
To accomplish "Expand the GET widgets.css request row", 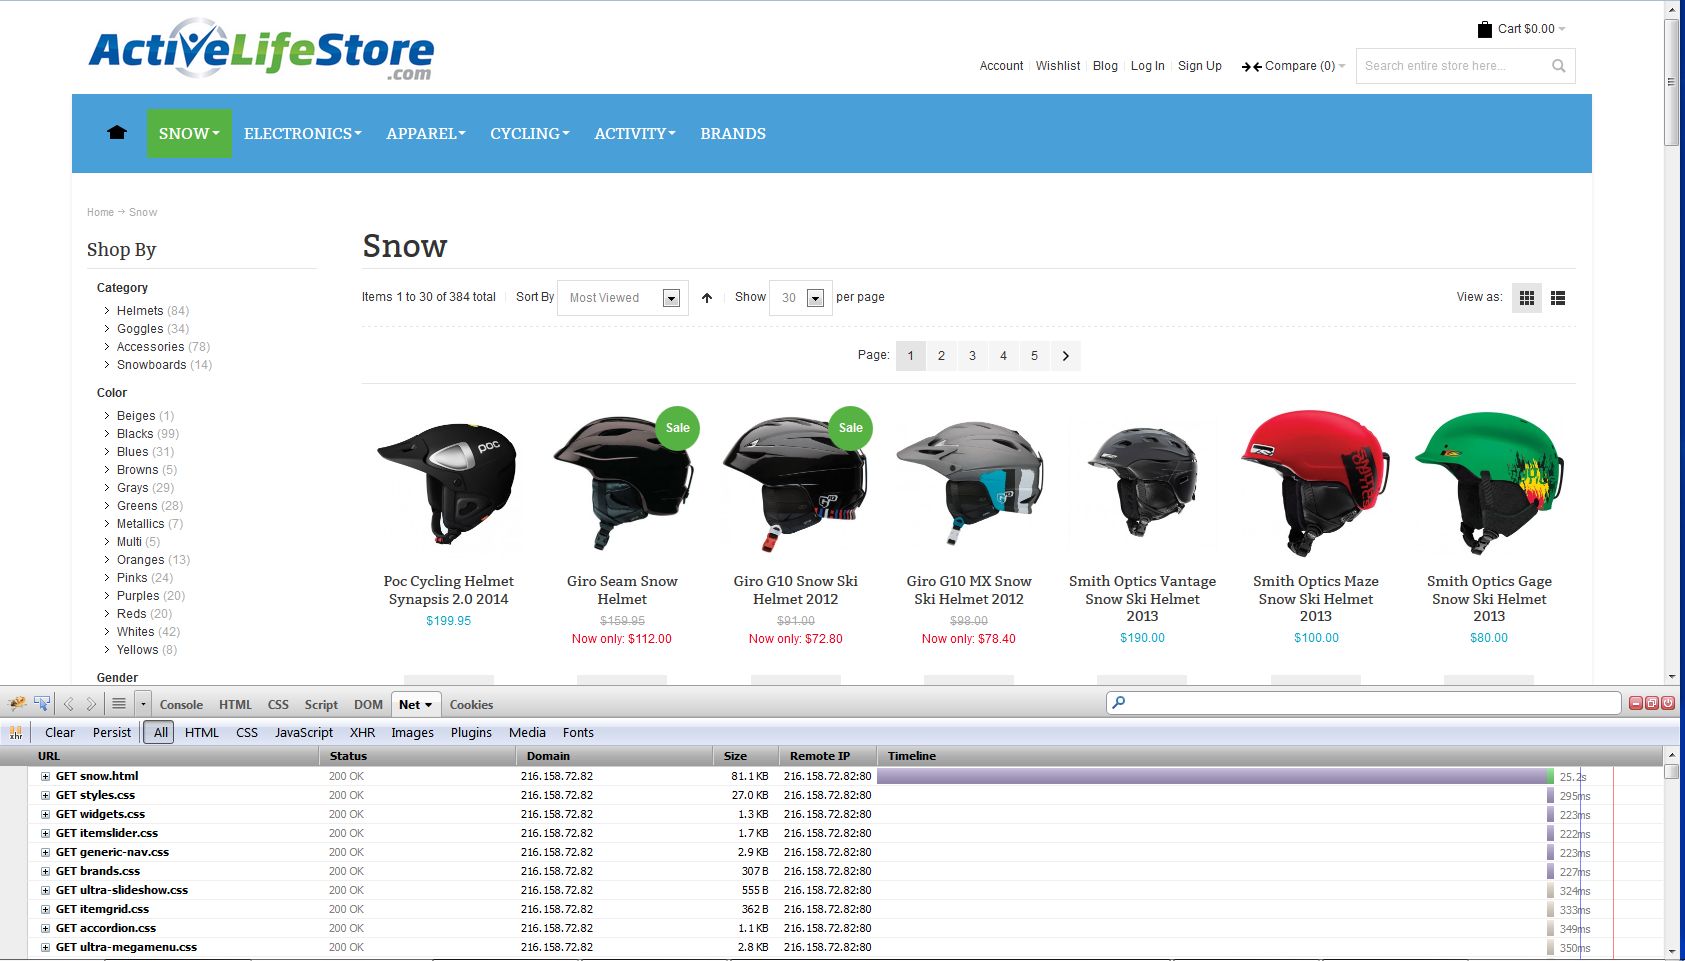I will click(x=45, y=814).
